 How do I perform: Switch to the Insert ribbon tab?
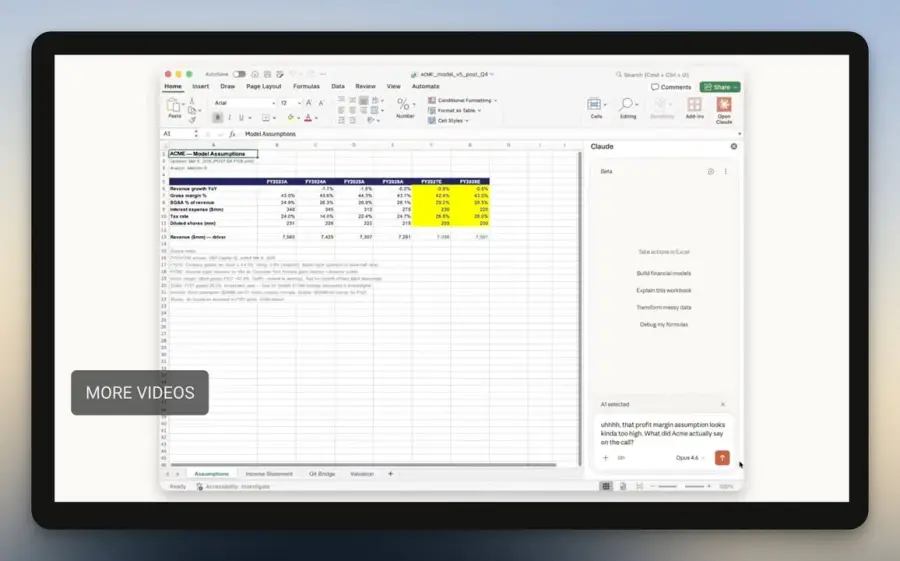pos(200,86)
